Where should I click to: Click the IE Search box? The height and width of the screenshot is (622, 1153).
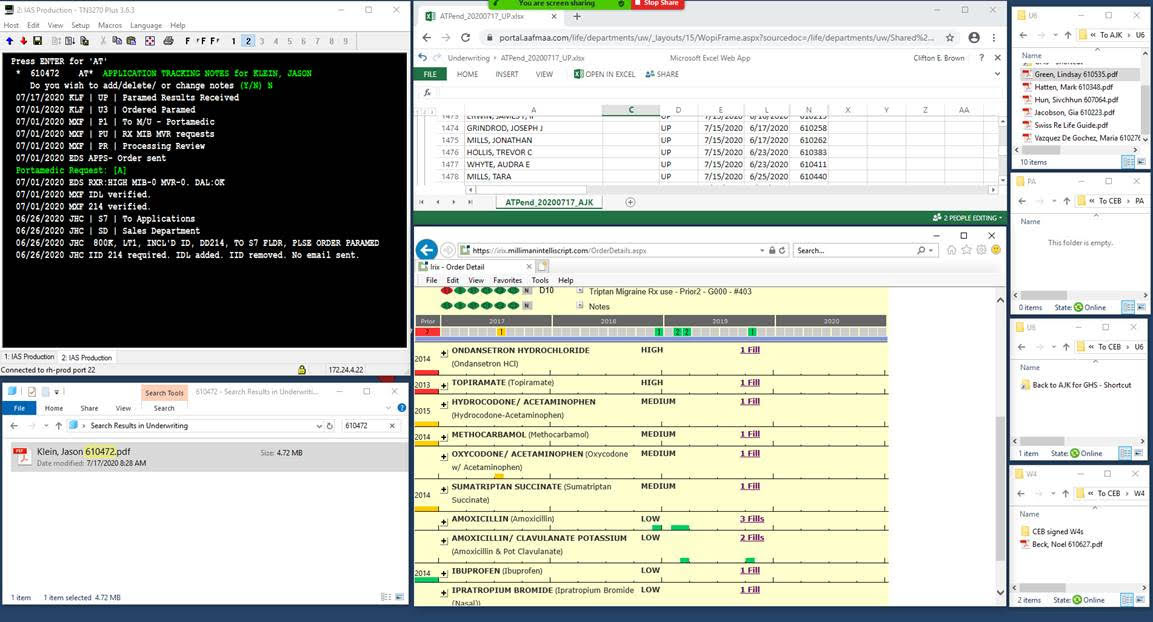coord(855,251)
